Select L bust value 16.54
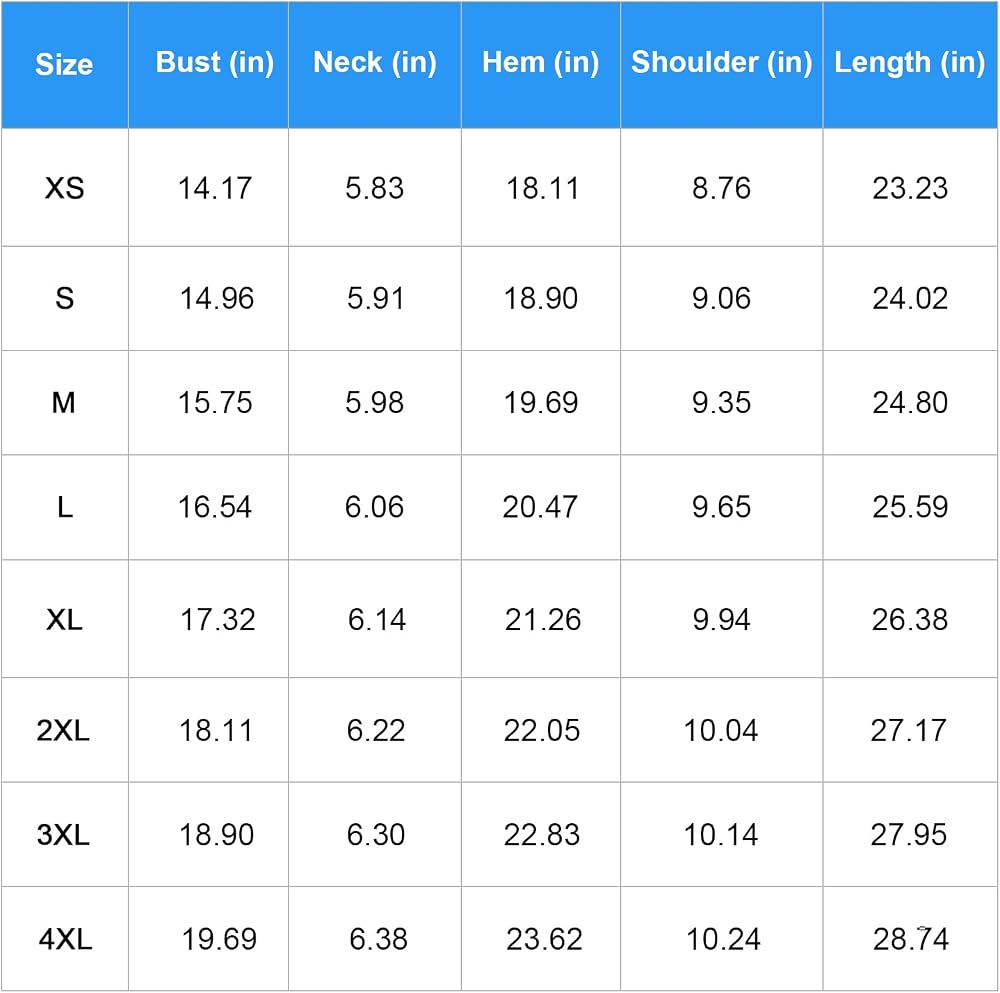This screenshot has height=993, width=1000. click(215, 507)
